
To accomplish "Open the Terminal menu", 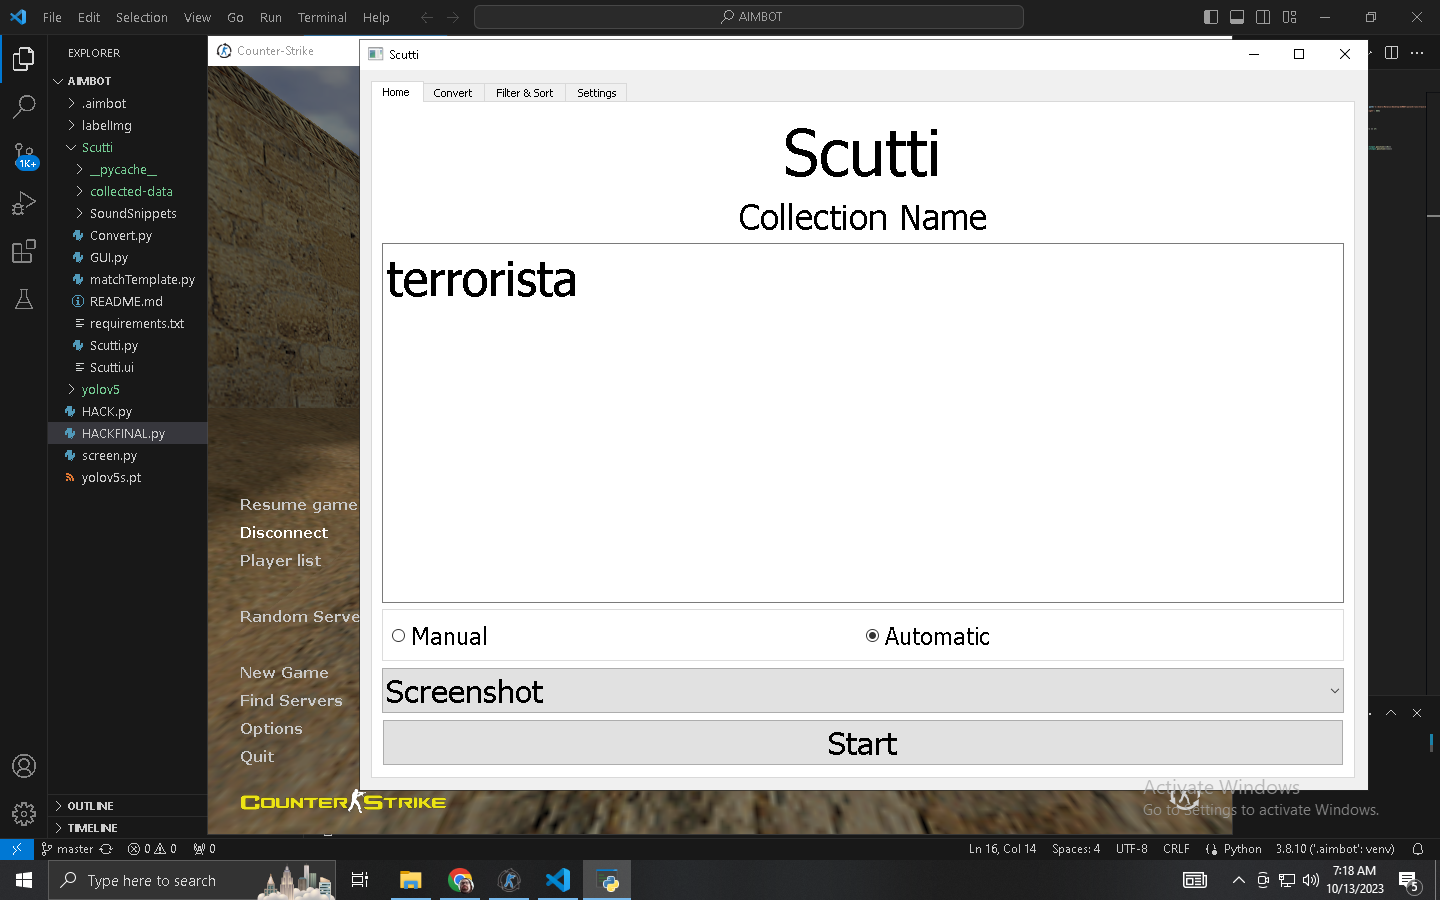I will [322, 17].
